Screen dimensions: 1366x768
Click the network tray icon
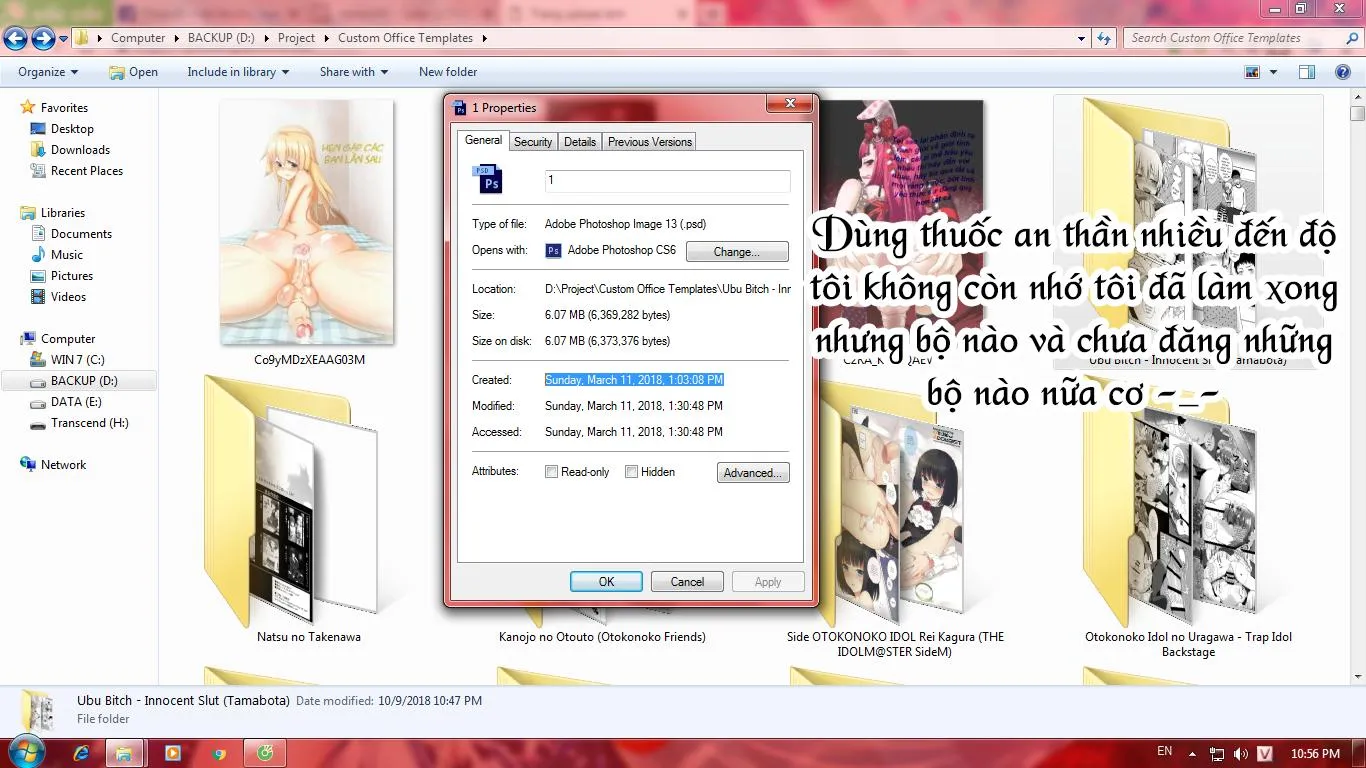pos(1217,754)
